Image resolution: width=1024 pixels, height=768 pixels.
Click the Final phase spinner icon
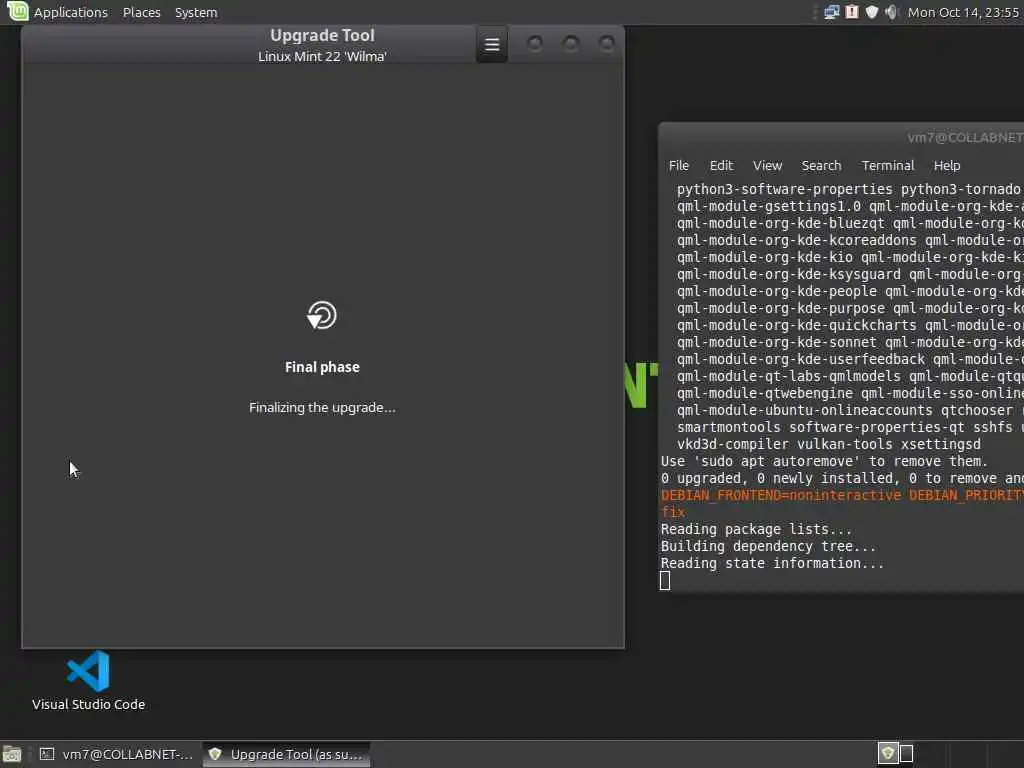point(322,315)
